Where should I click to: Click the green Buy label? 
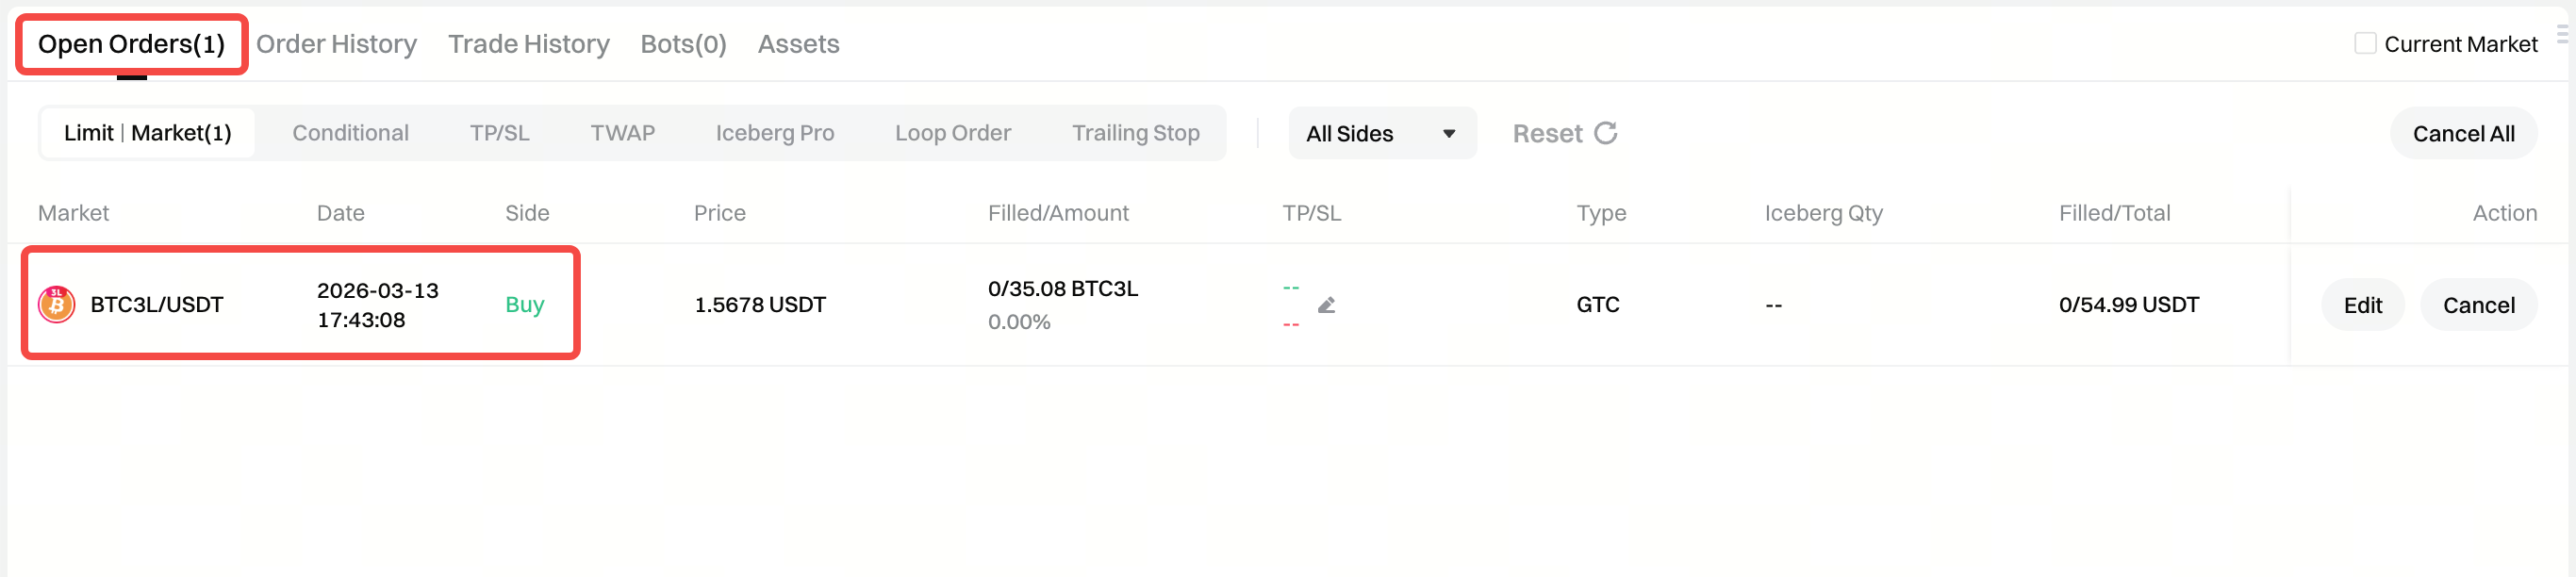point(523,305)
